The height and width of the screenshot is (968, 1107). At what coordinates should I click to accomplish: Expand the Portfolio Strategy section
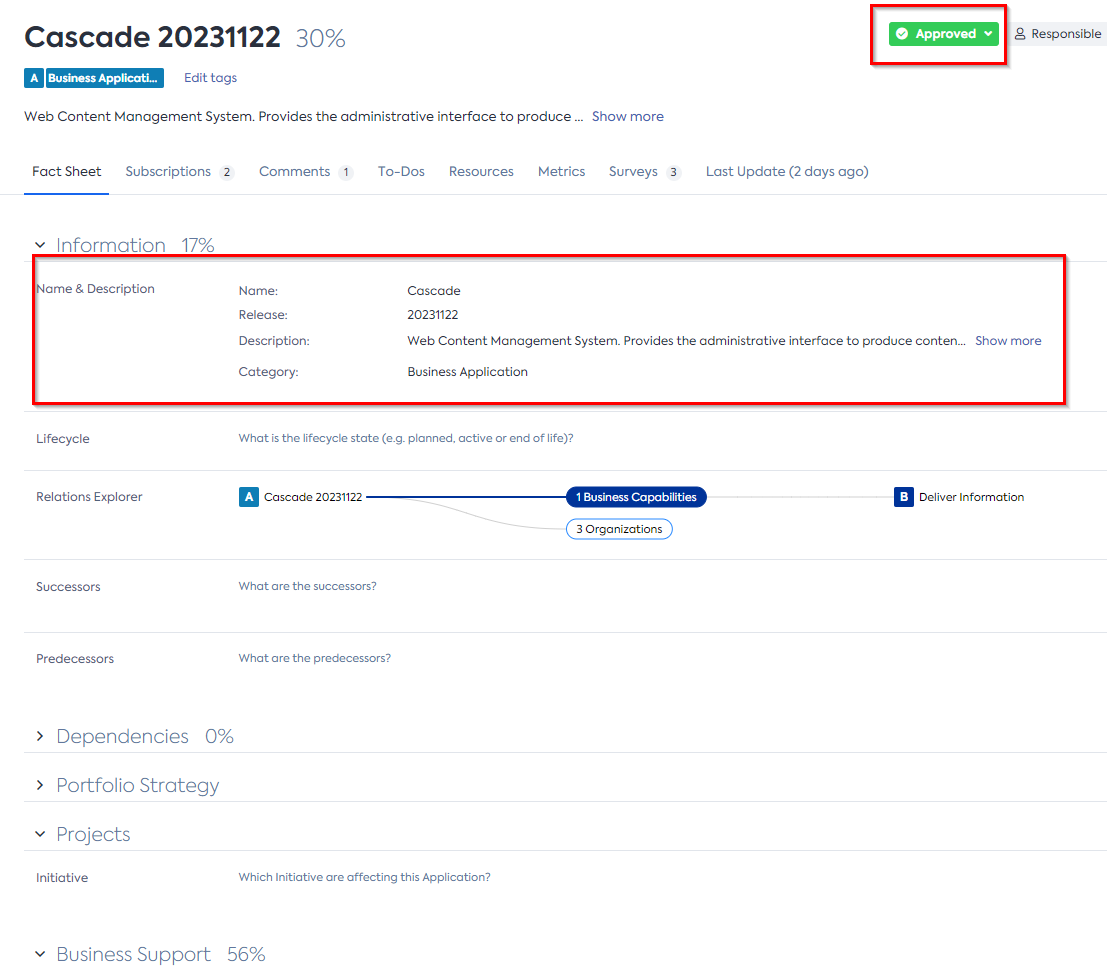pos(40,785)
